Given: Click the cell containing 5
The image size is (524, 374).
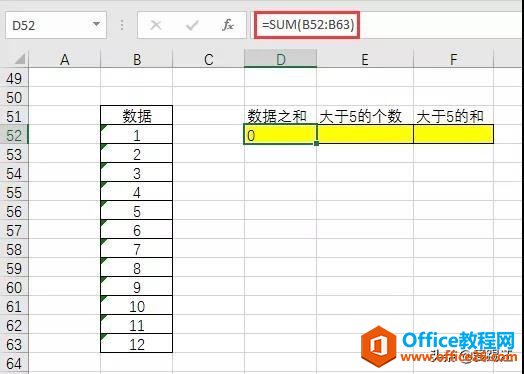Looking at the screenshot, I should 136,211.
